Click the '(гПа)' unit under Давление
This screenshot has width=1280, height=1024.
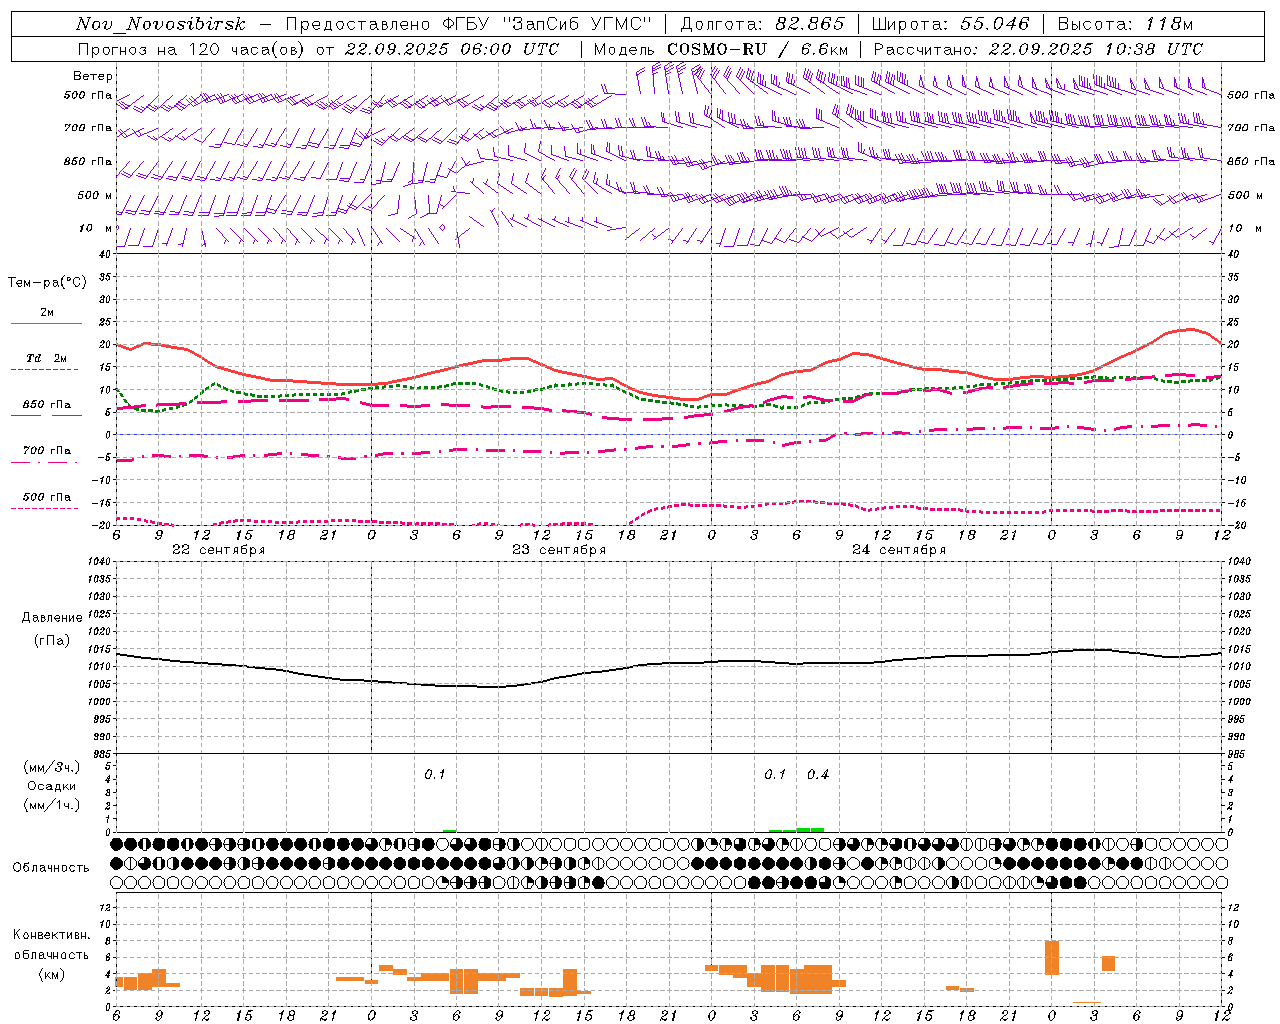[52, 640]
